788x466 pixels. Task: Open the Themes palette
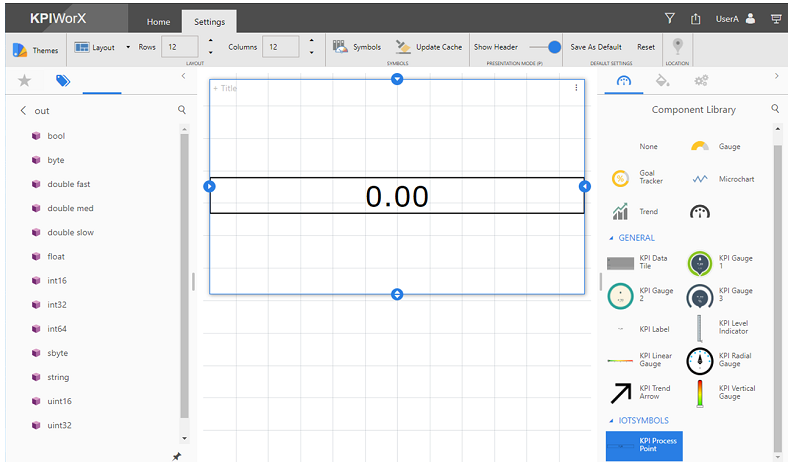pyautogui.click(x=35, y=49)
